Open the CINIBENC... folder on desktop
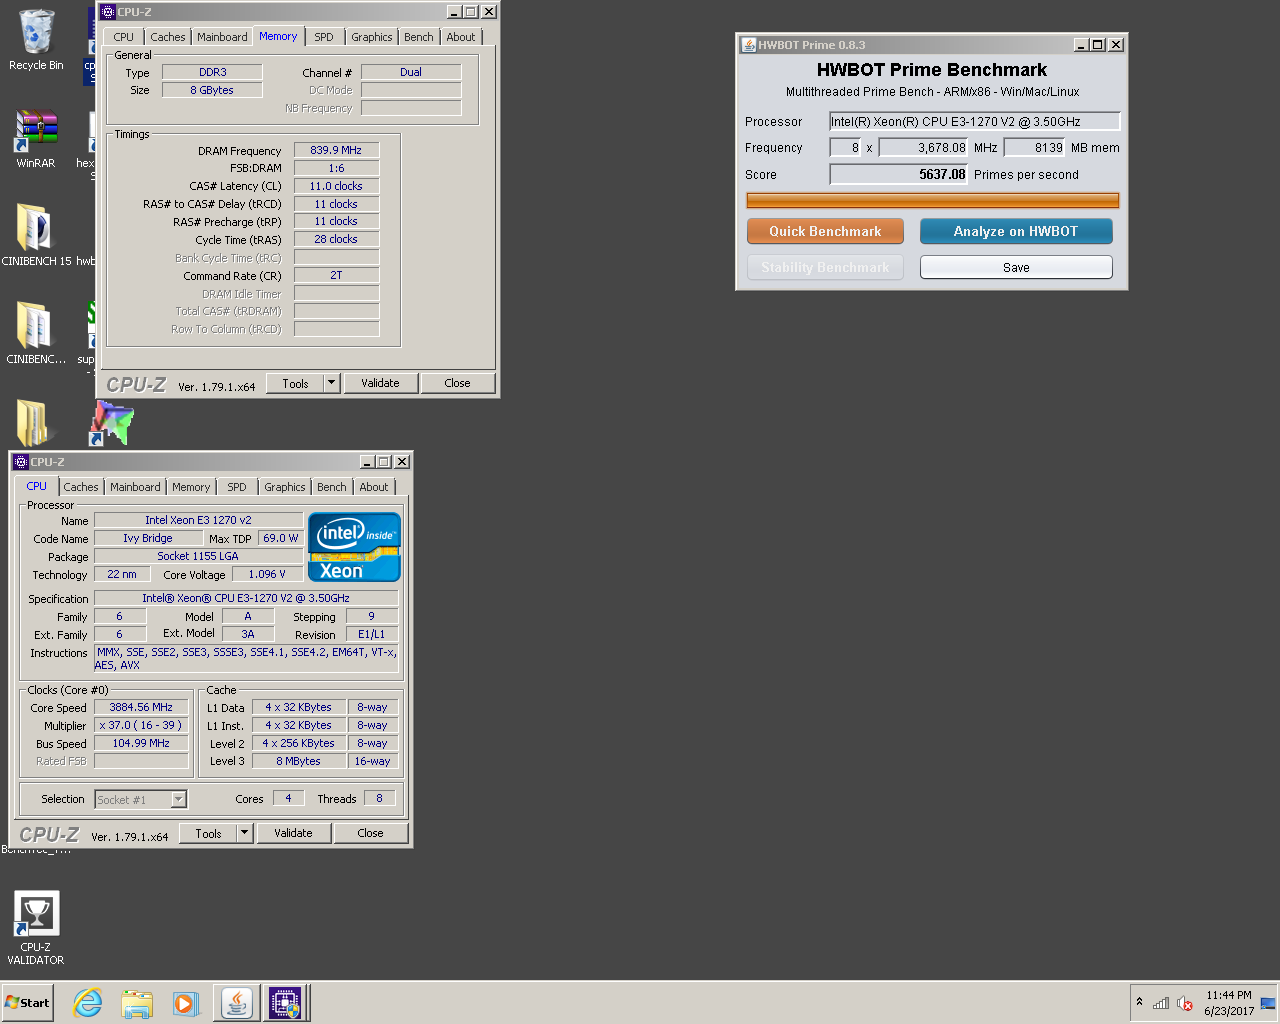This screenshot has height=1024, width=1280. click(x=36, y=333)
